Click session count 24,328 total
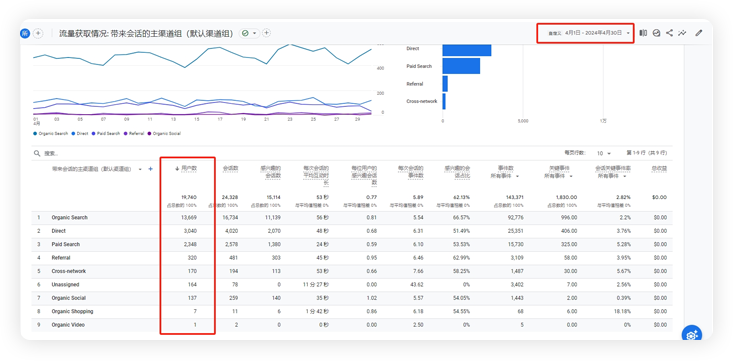This screenshot has height=361, width=733. click(x=230, y=197)
